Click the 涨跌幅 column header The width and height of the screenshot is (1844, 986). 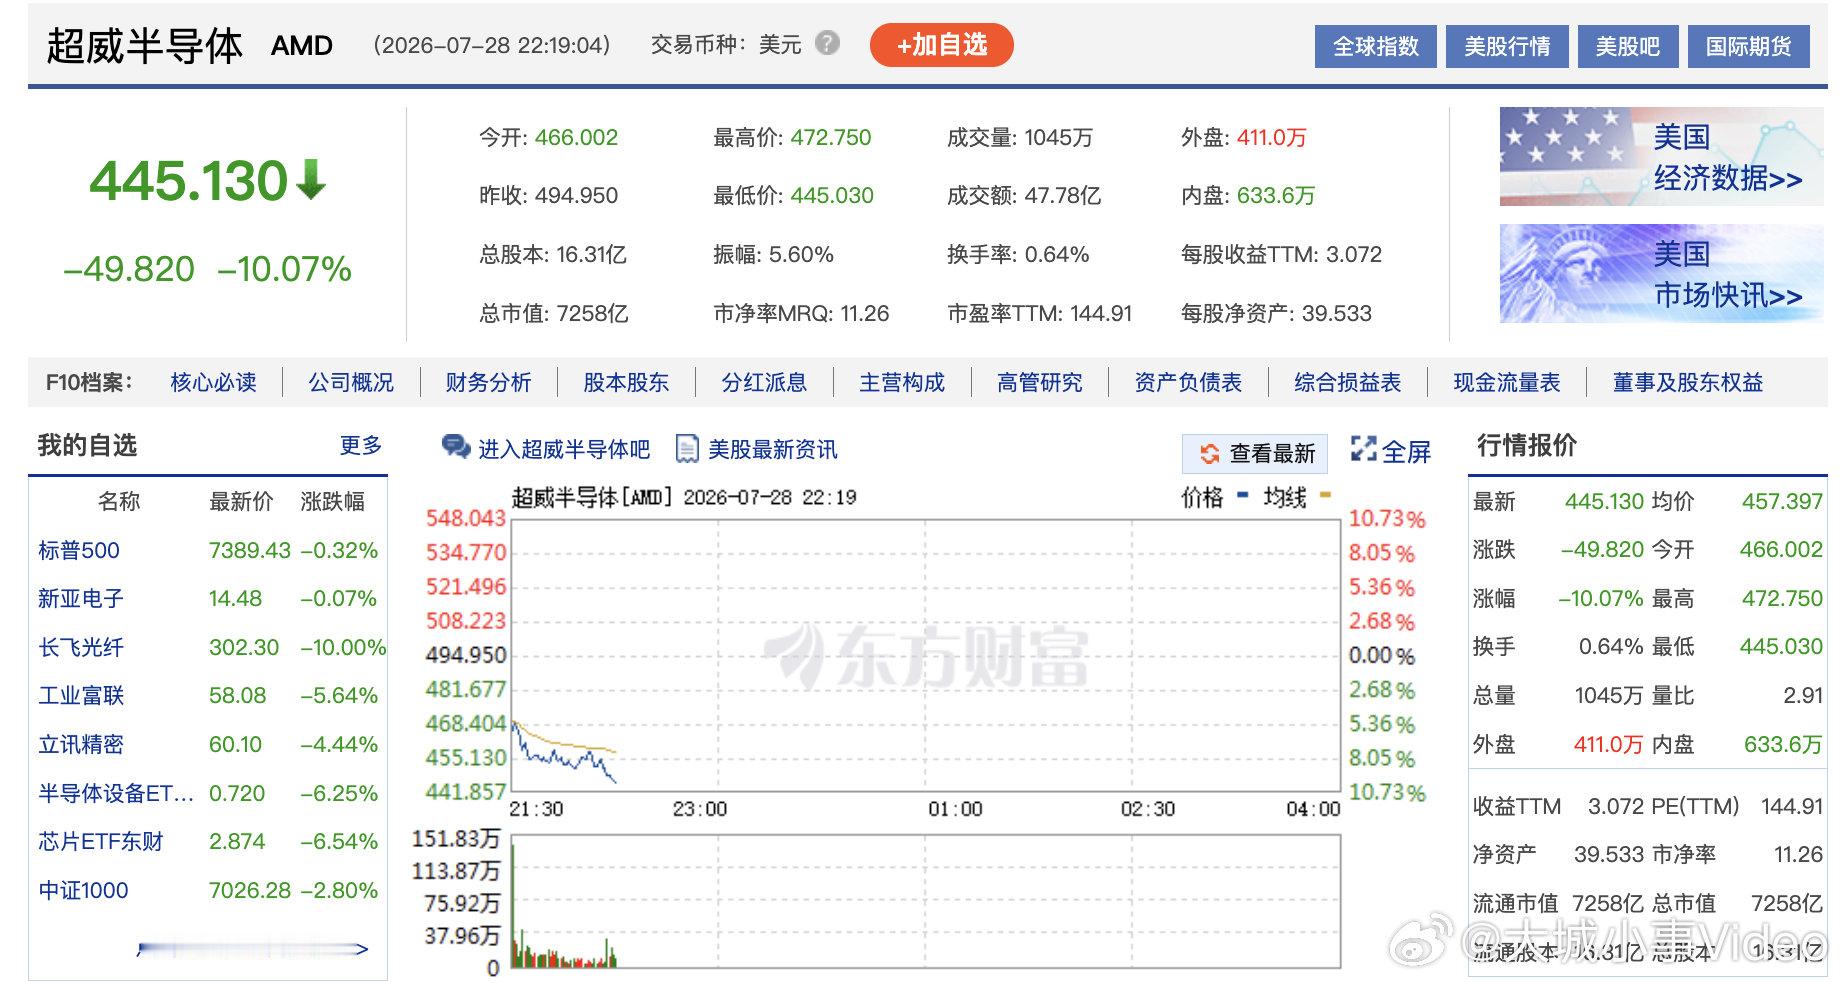(x=333, y=501)
